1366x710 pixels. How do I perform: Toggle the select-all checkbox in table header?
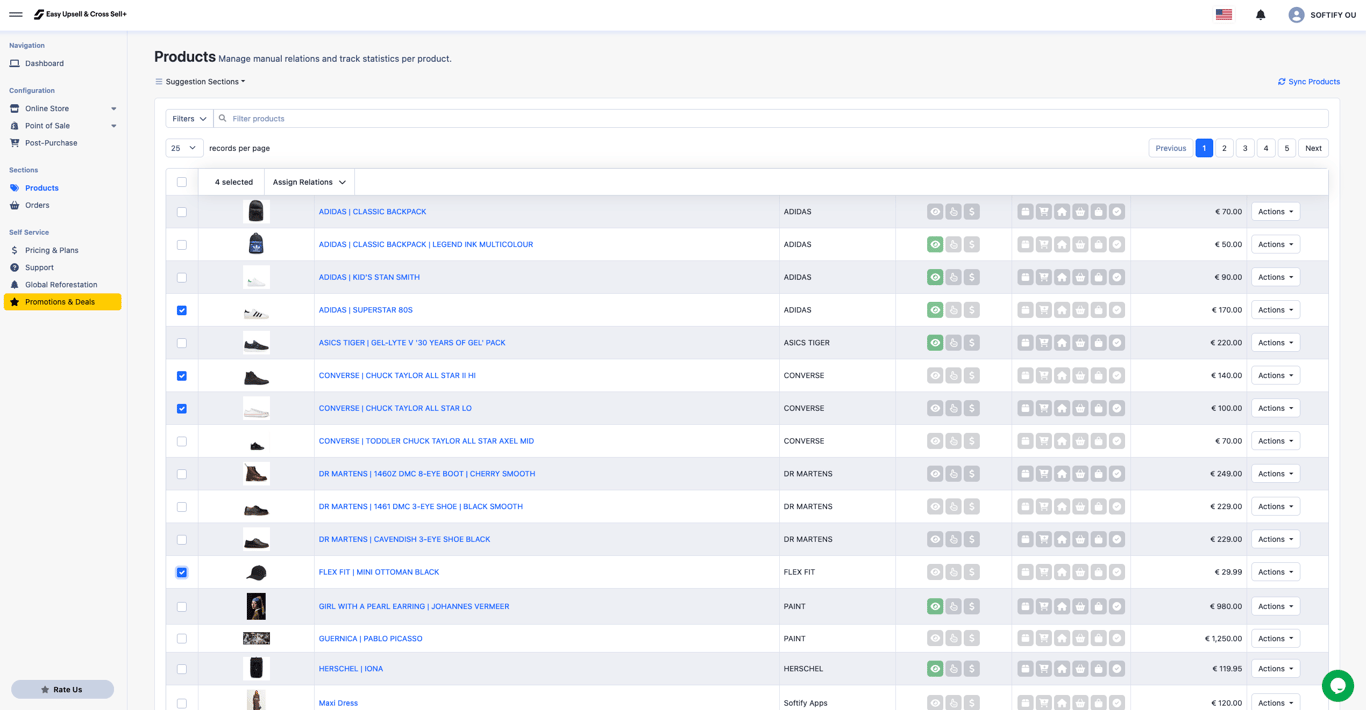pos(182,182)
